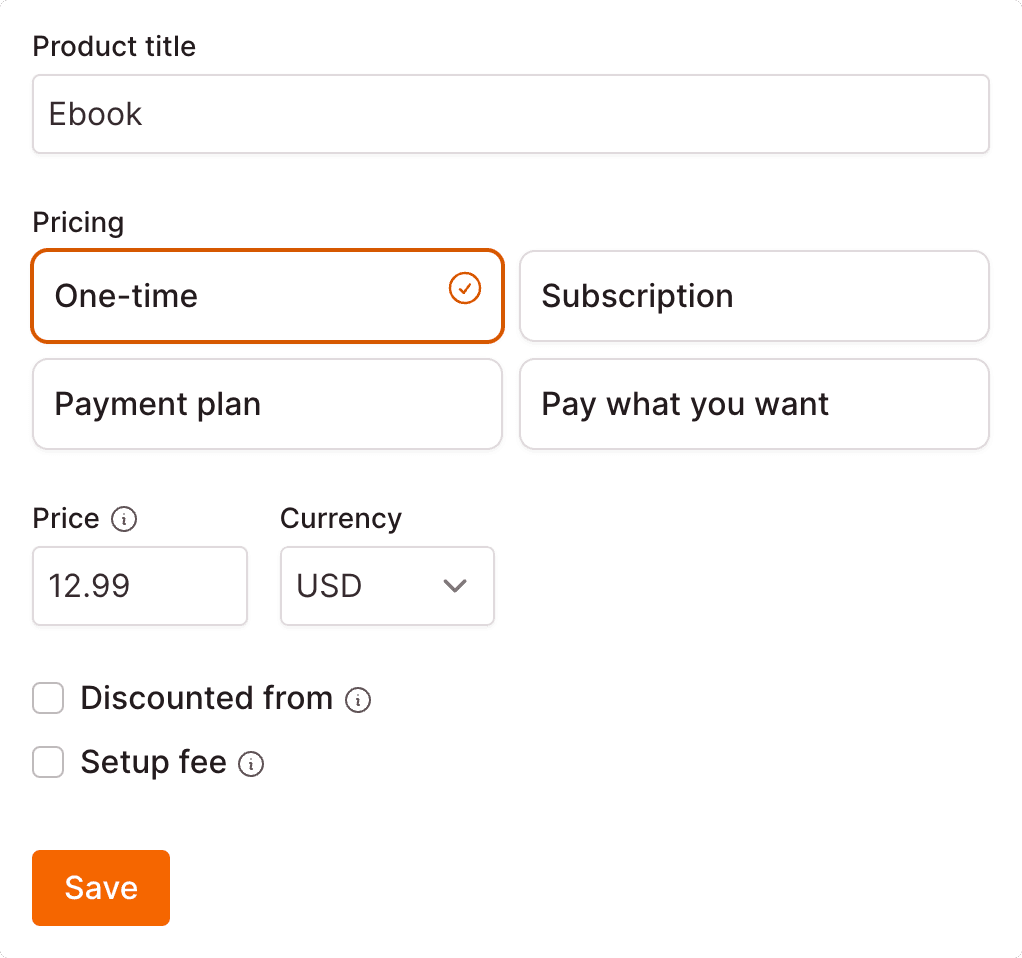Screen dimensions: 1022x958
Task: Click inside the Price field showing 12.99
Action: click(140, 586)
